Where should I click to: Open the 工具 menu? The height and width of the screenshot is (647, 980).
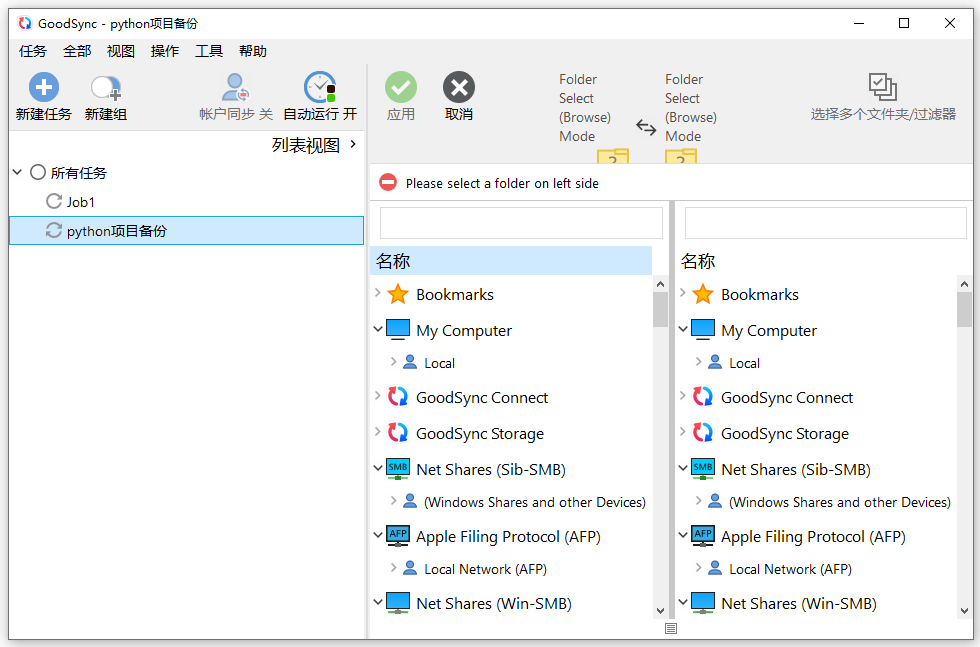point(209,51)
